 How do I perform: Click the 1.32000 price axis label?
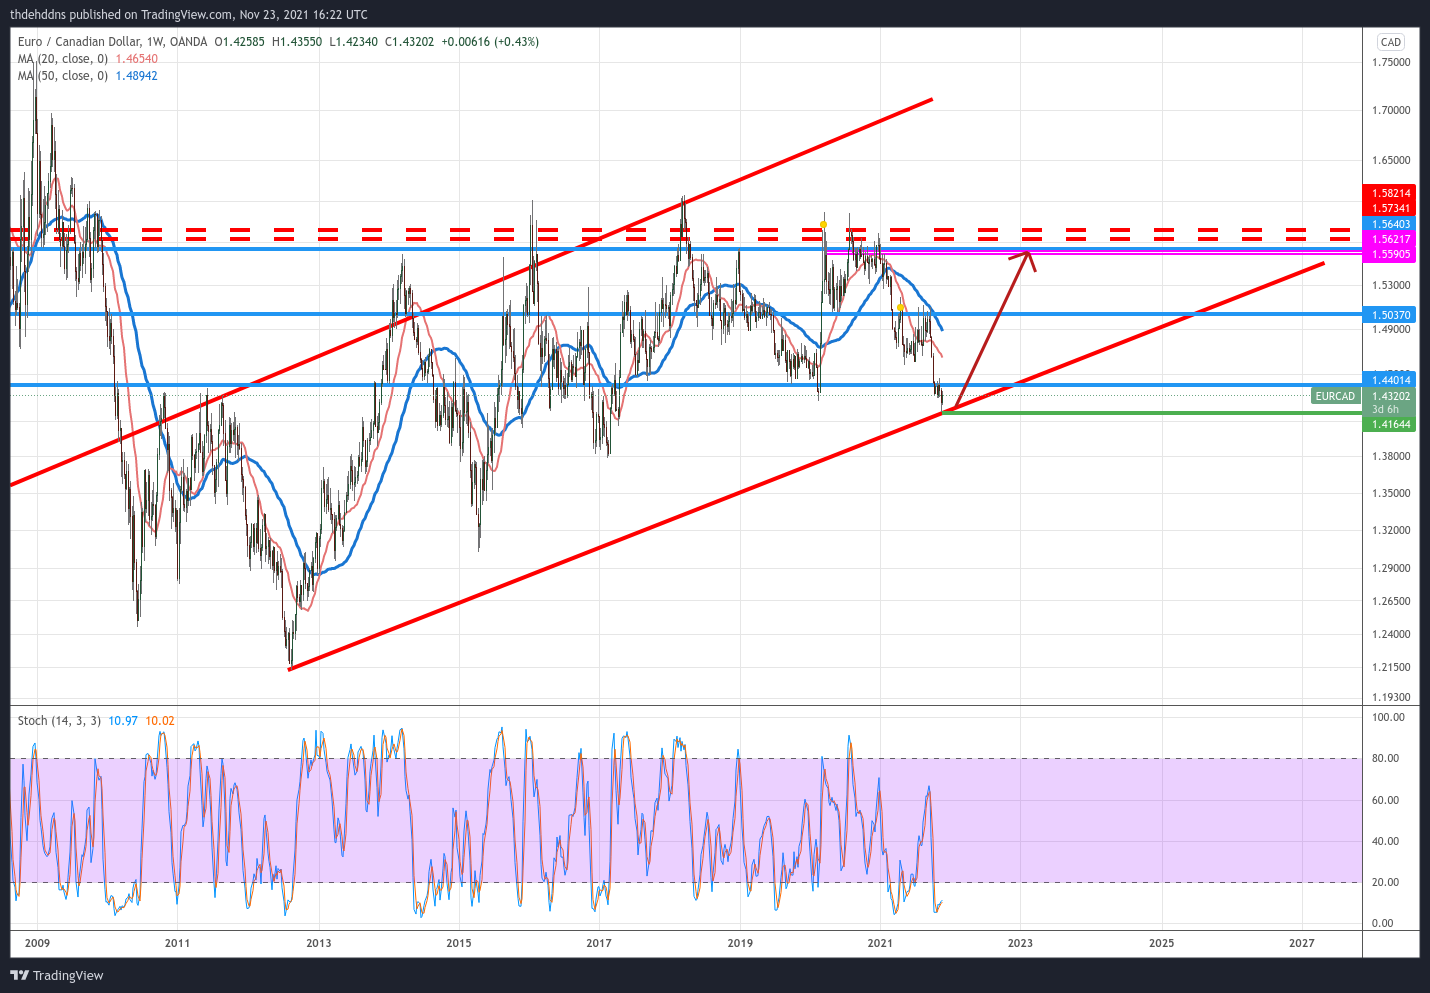(x=1391, y=530)
